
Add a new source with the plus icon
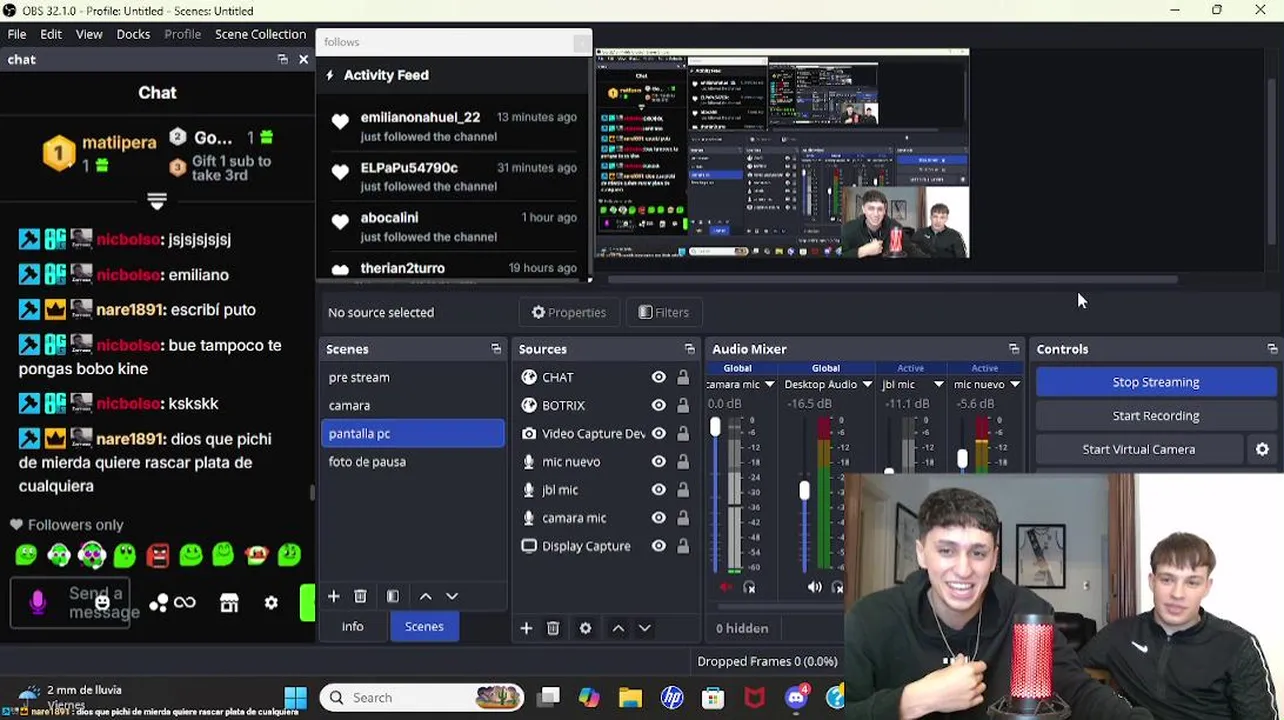(x=526, y=628)
